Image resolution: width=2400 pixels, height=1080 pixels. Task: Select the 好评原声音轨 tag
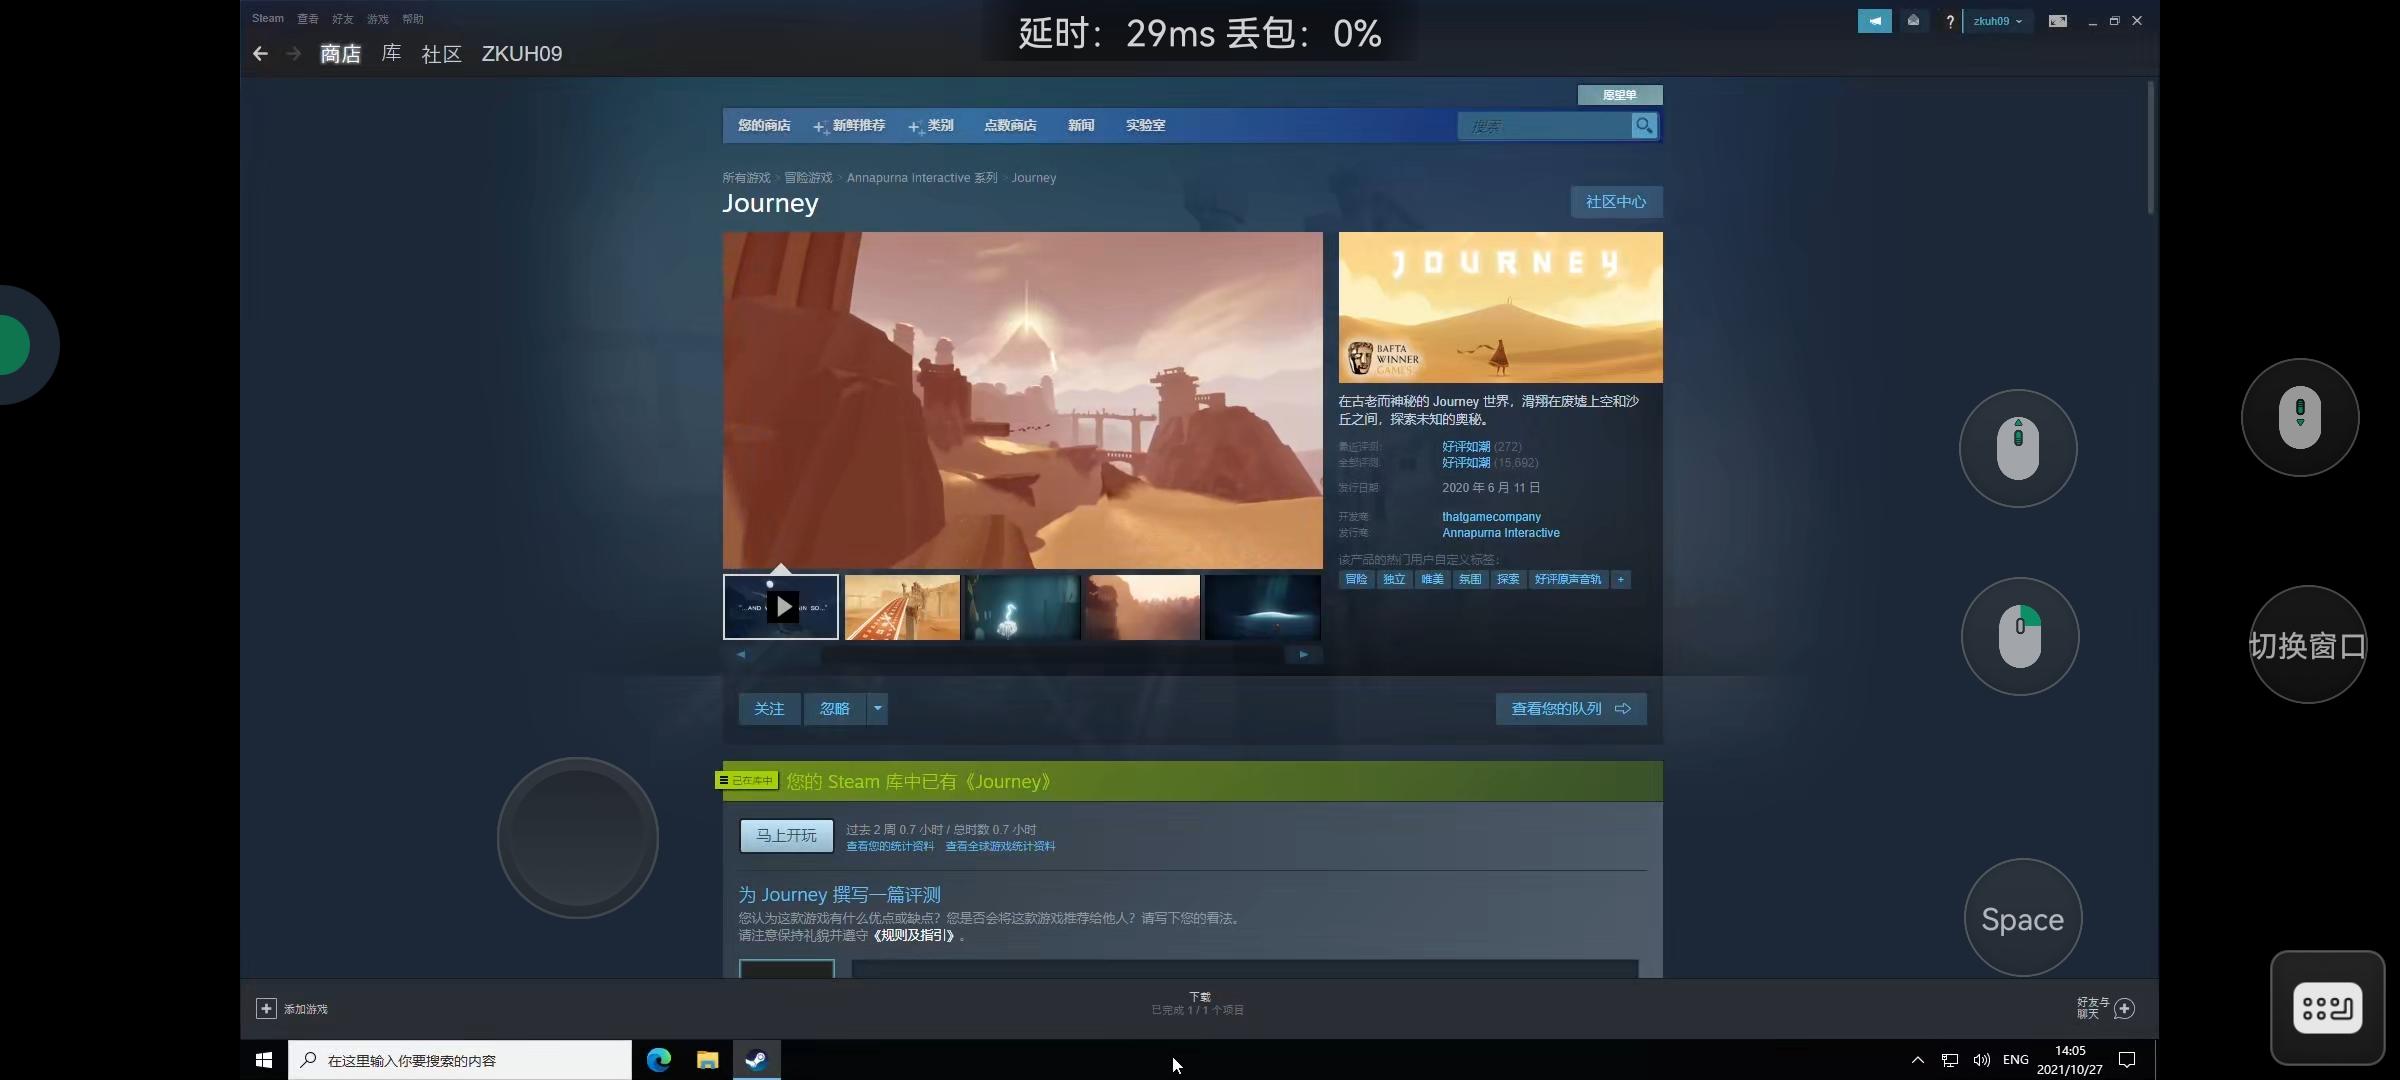click(x=1568, y=580)
